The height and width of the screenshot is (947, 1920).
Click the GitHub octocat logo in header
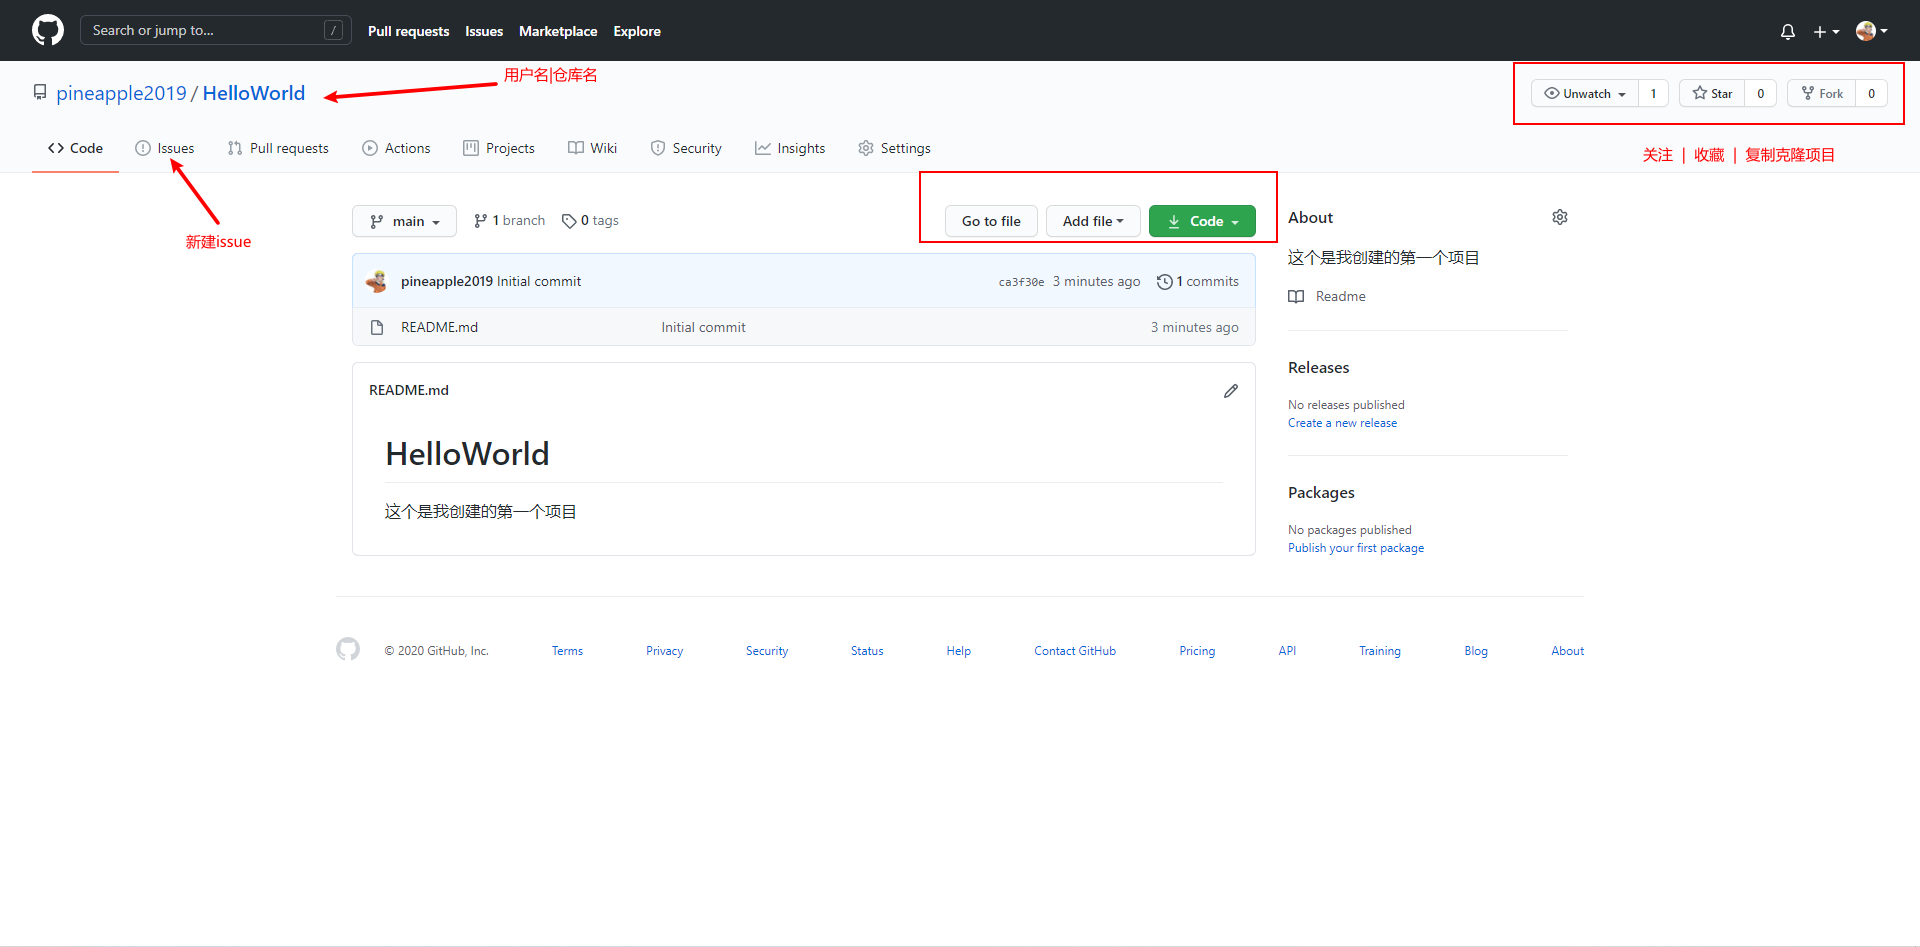[48, 30]
